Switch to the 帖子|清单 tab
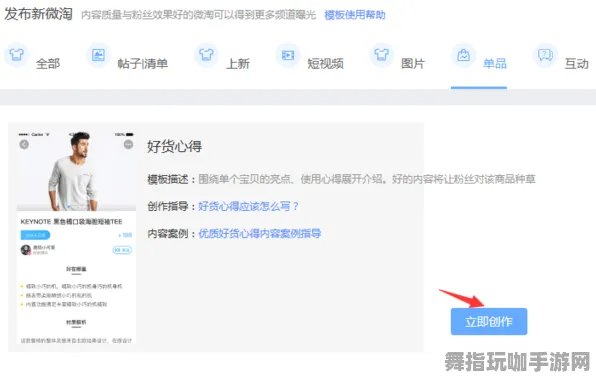The height and width of the screenshot is (380, 596). pyautogui.click(x=143, y=63)
